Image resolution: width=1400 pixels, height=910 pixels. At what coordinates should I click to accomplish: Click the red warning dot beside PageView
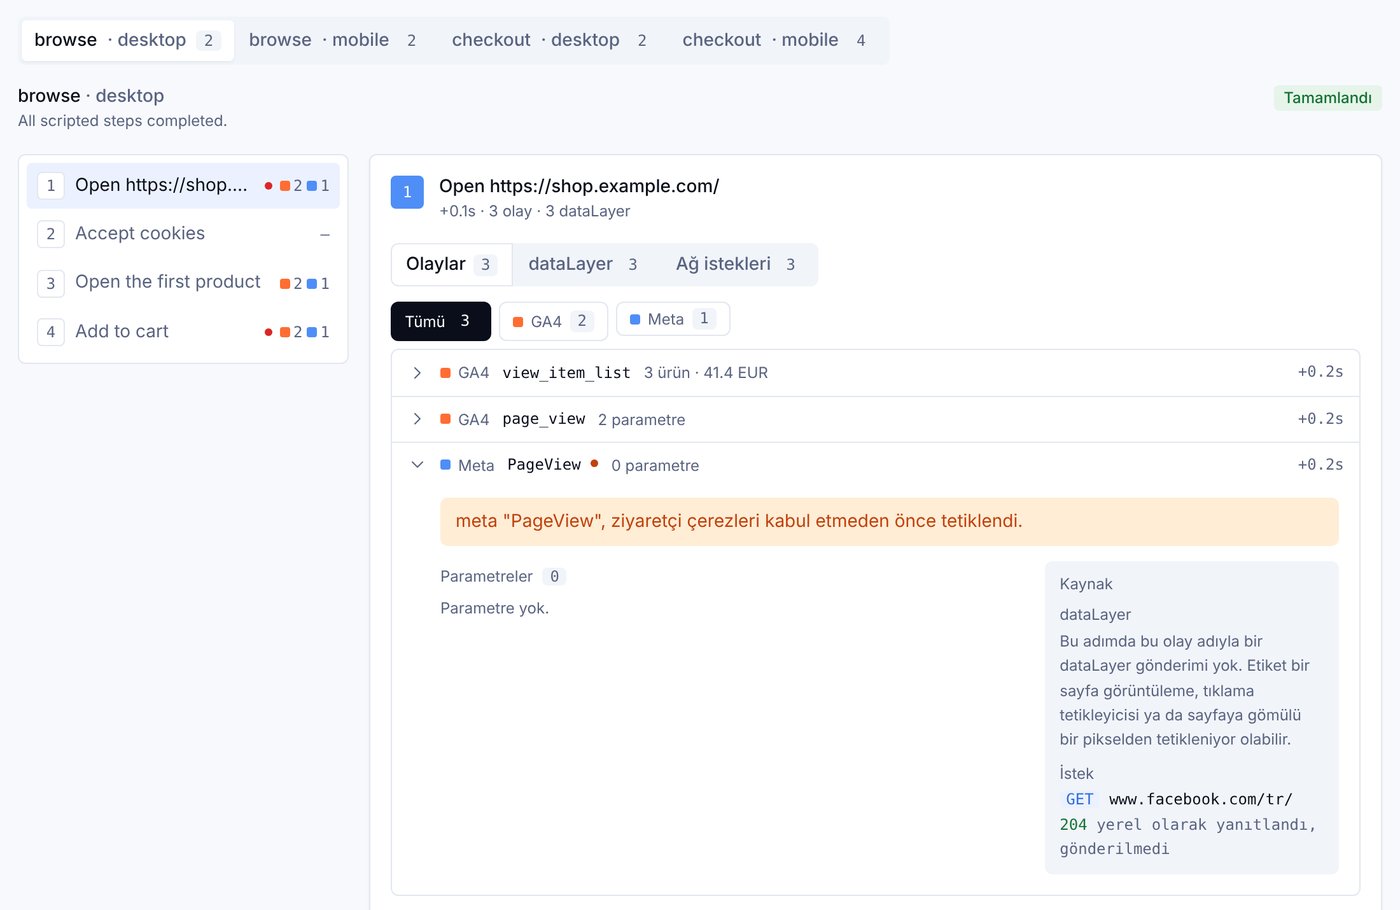[x=594, y=464]
